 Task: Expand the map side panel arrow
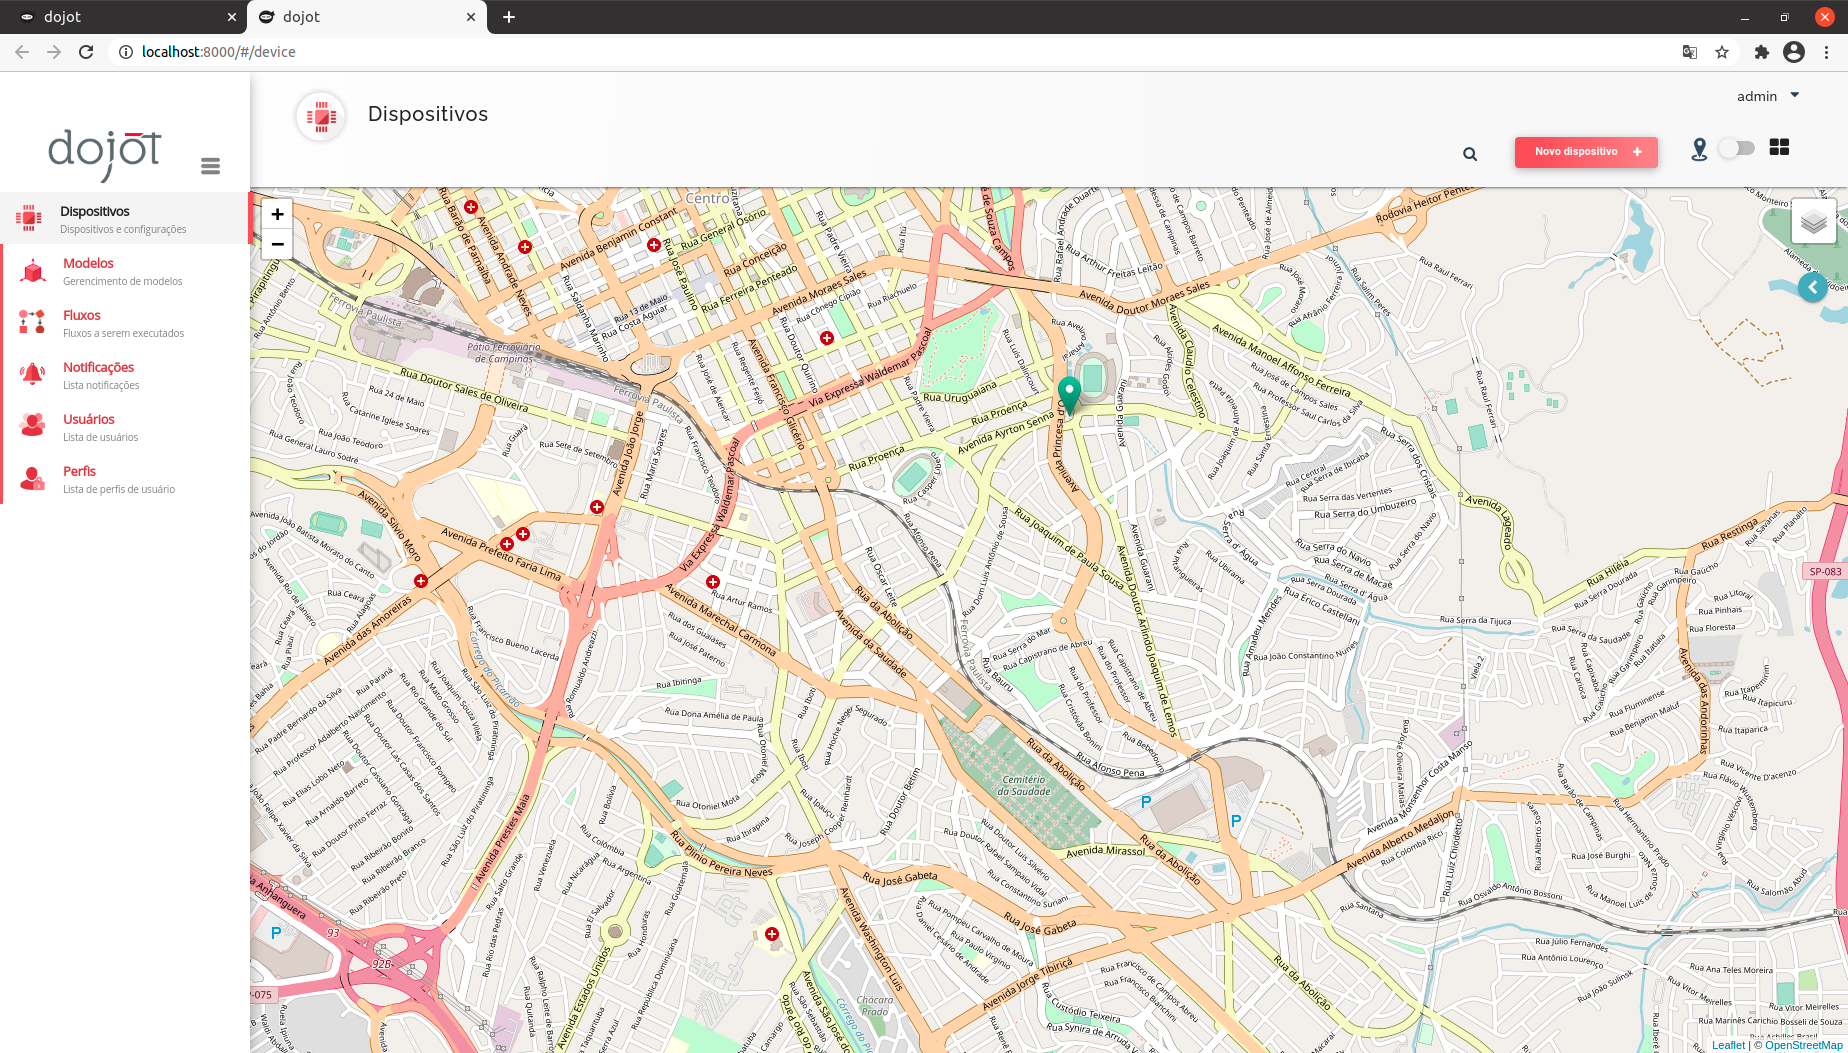point(1813,287)
